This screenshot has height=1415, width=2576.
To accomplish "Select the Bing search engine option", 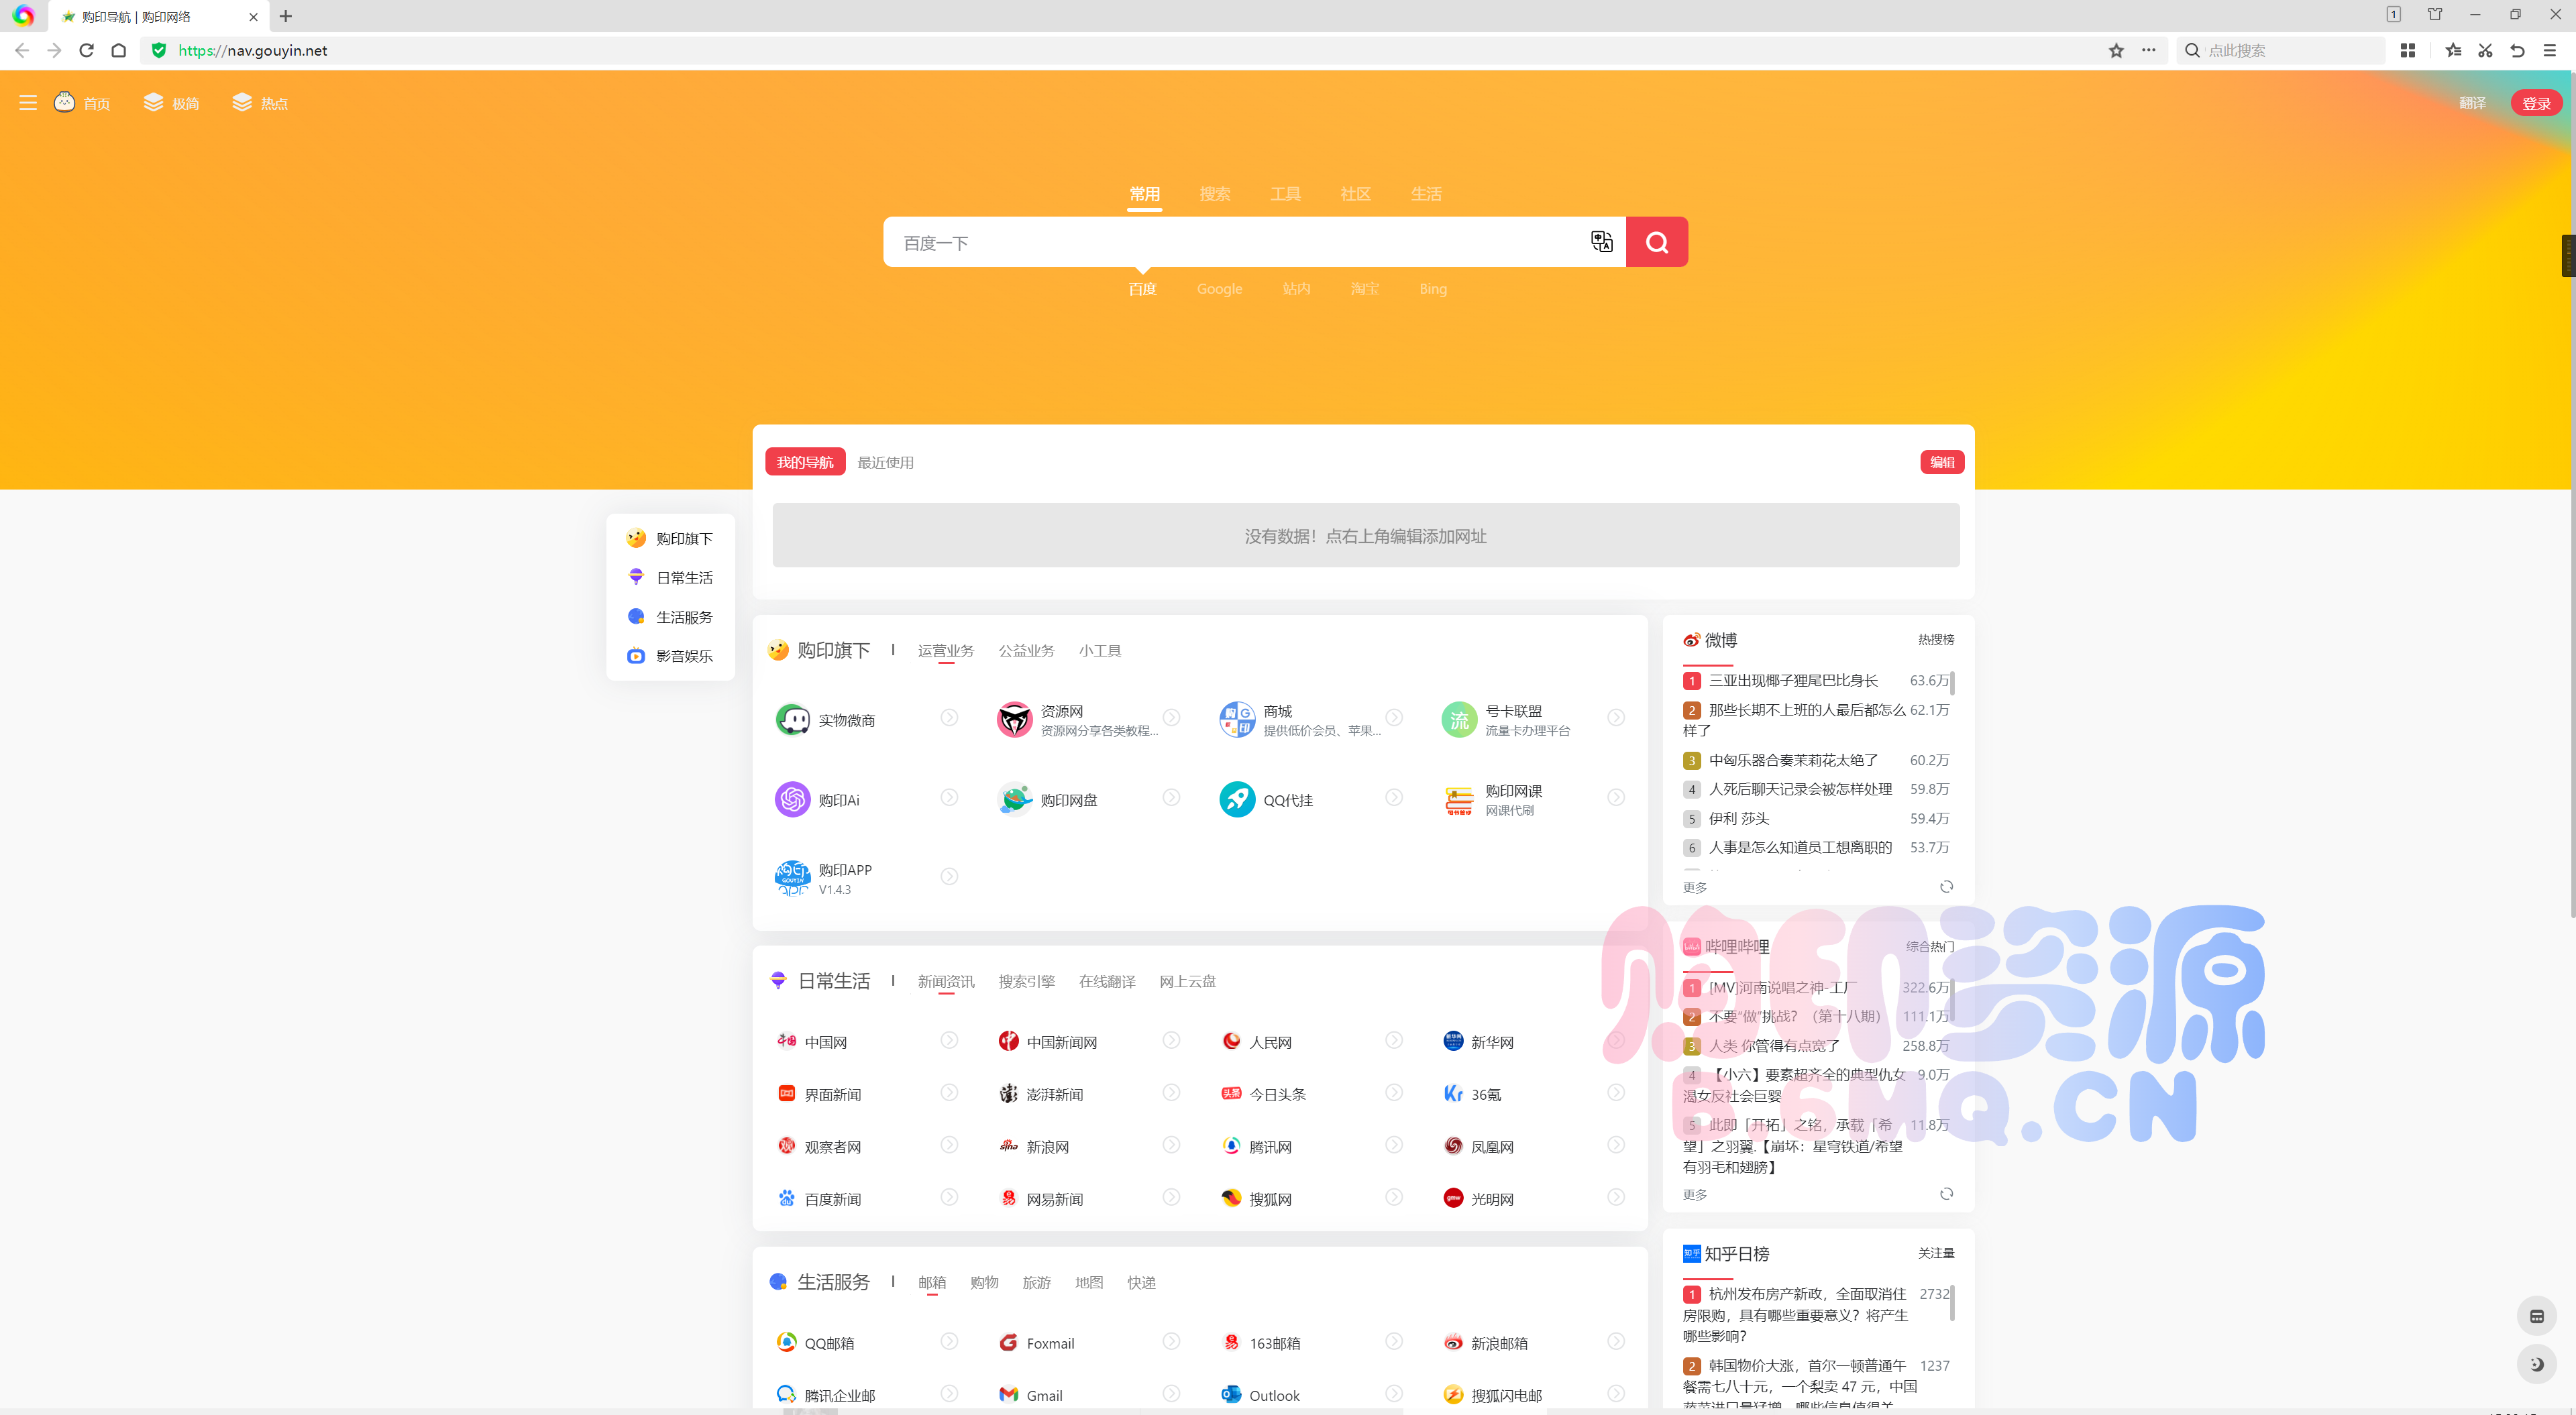I will (x=1432, y=289).
